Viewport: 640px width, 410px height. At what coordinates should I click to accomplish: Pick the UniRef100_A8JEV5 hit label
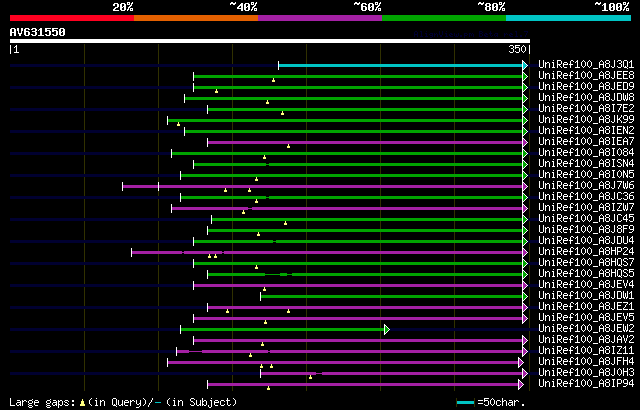point(586,318)
